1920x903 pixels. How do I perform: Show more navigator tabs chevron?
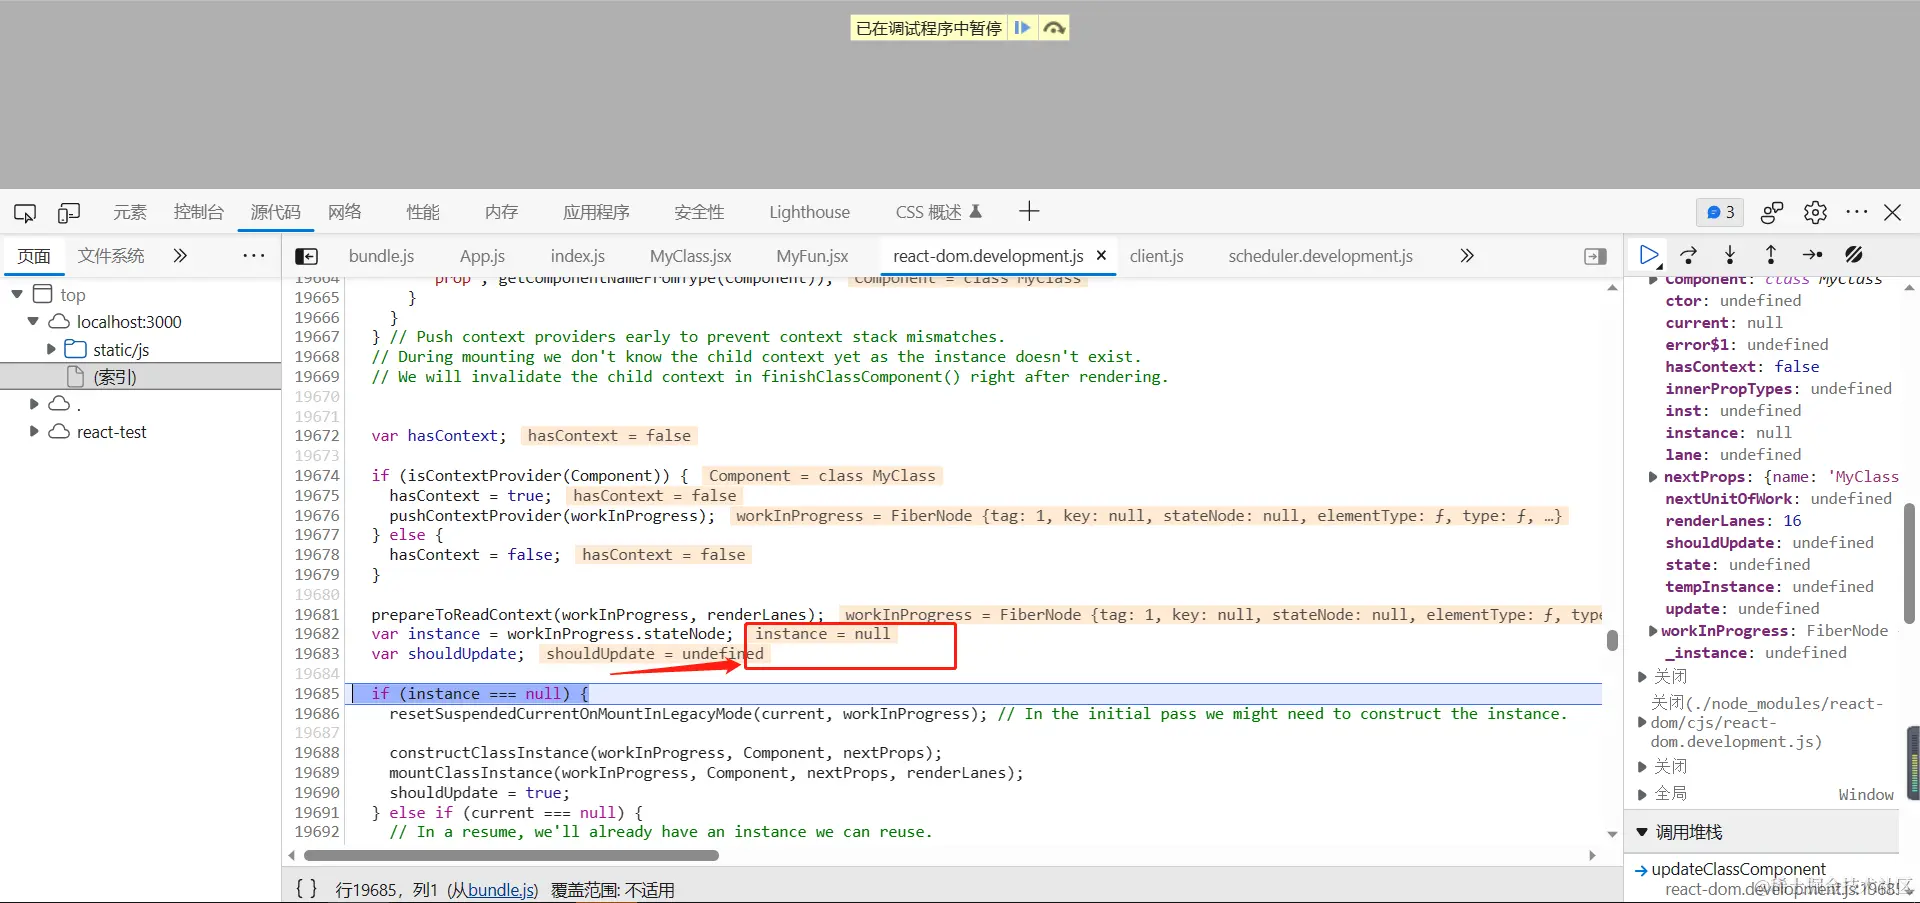(180, 256)
